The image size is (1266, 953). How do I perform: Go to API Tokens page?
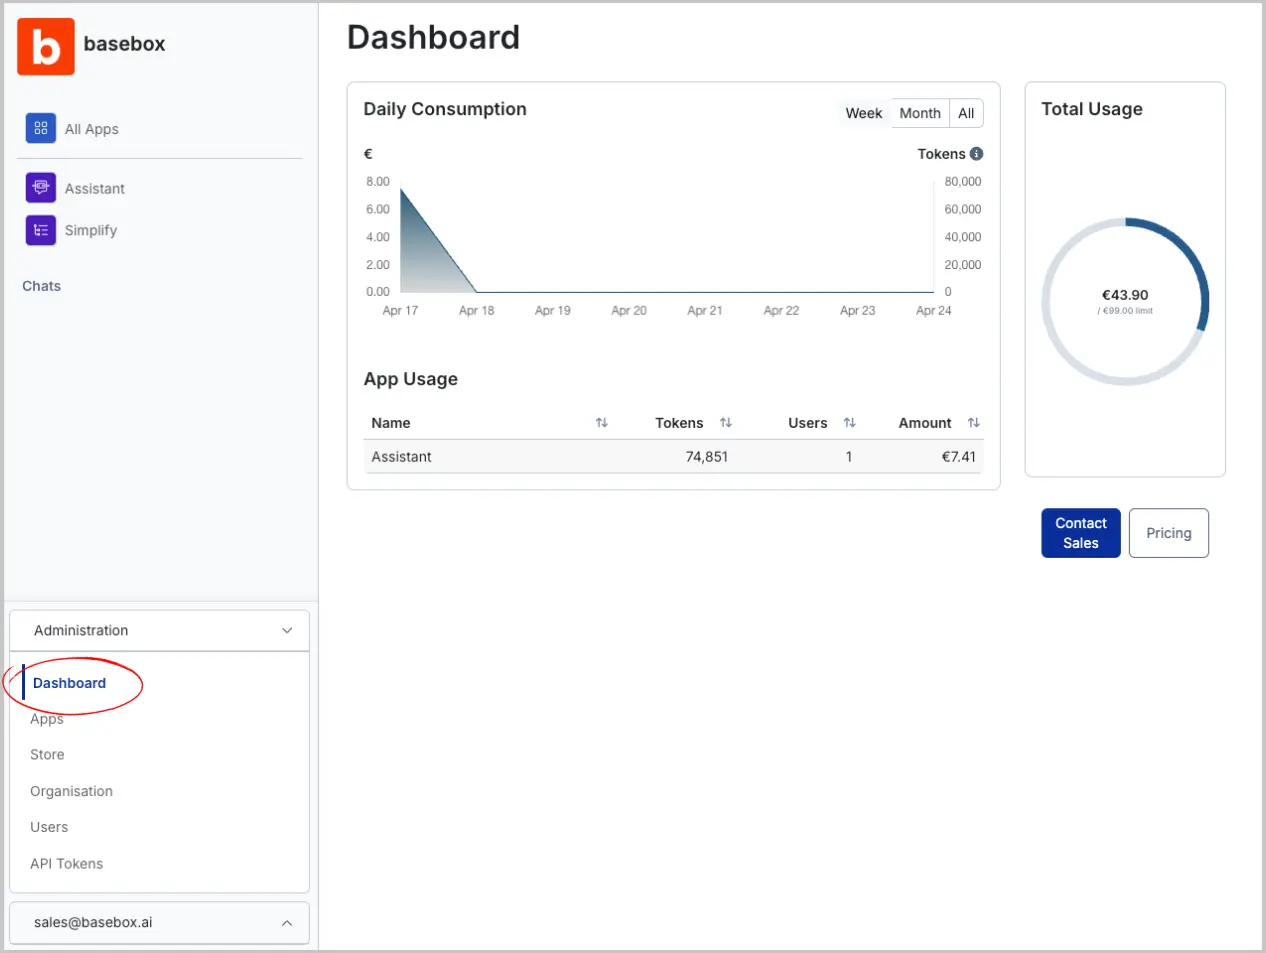[66, 864]
